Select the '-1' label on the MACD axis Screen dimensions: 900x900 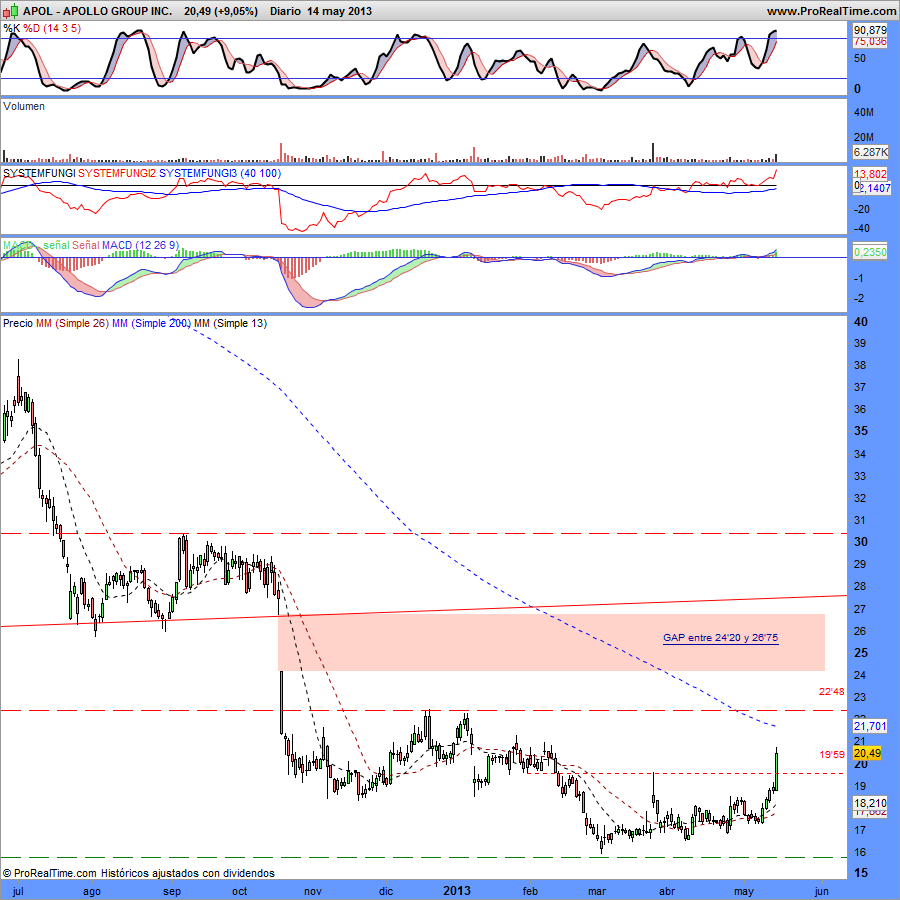click(859, 278)
